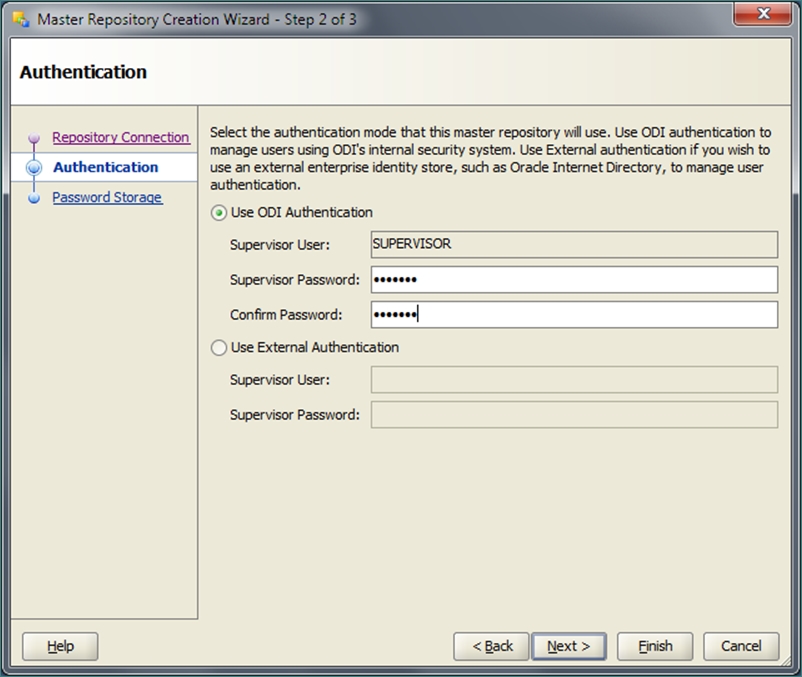Open the Repository Connection step link

(x=121, y=137)
